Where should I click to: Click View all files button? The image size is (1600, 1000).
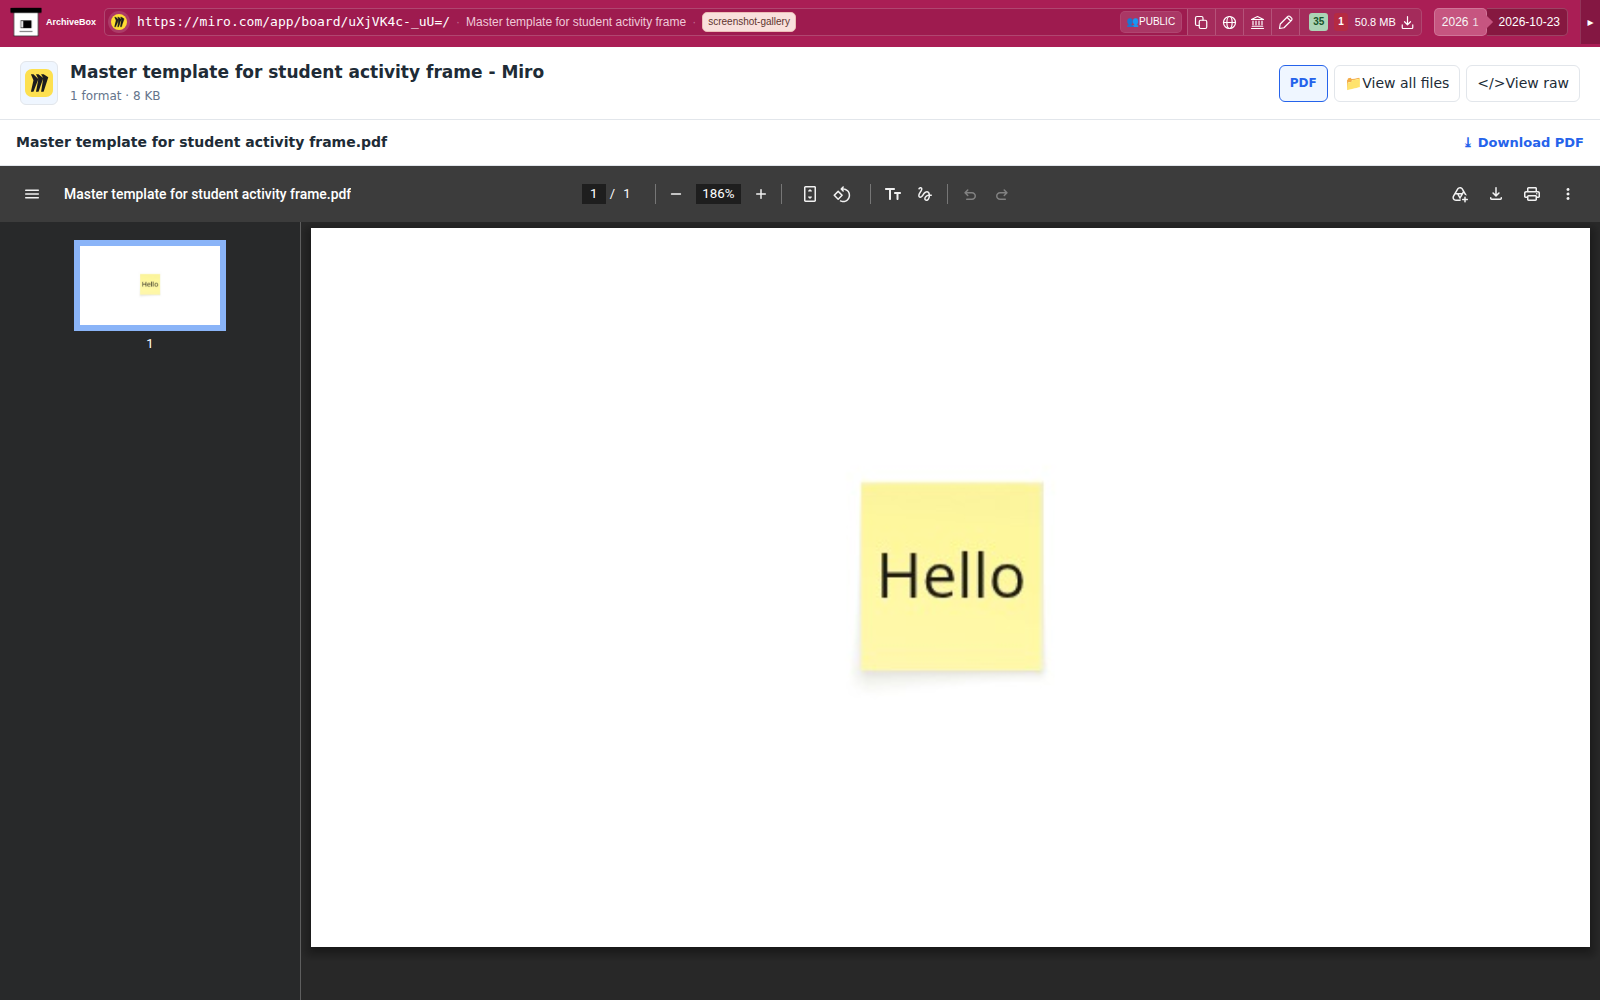click(1397, 83)
